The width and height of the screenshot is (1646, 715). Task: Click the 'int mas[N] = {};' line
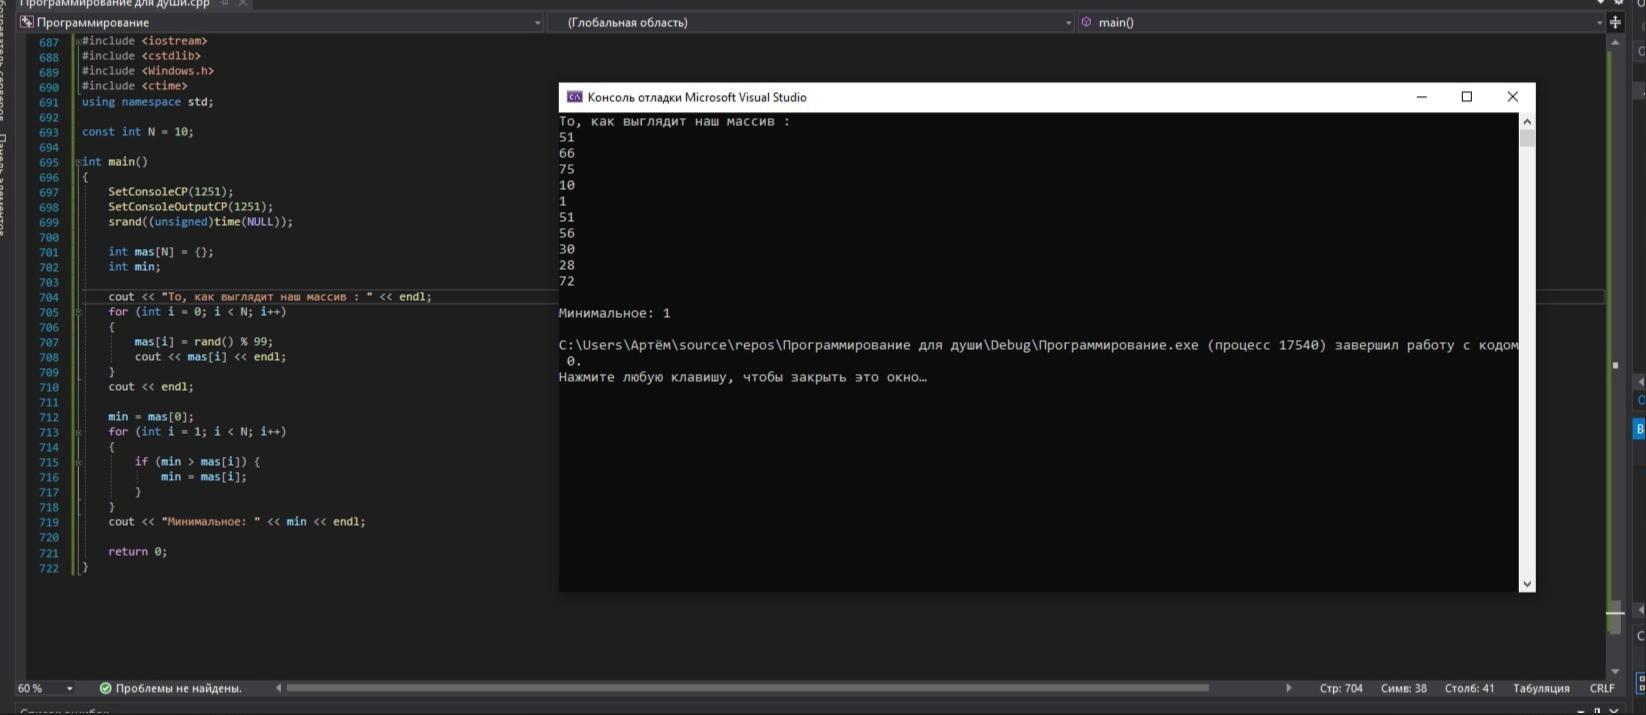[x=161, y=252]
